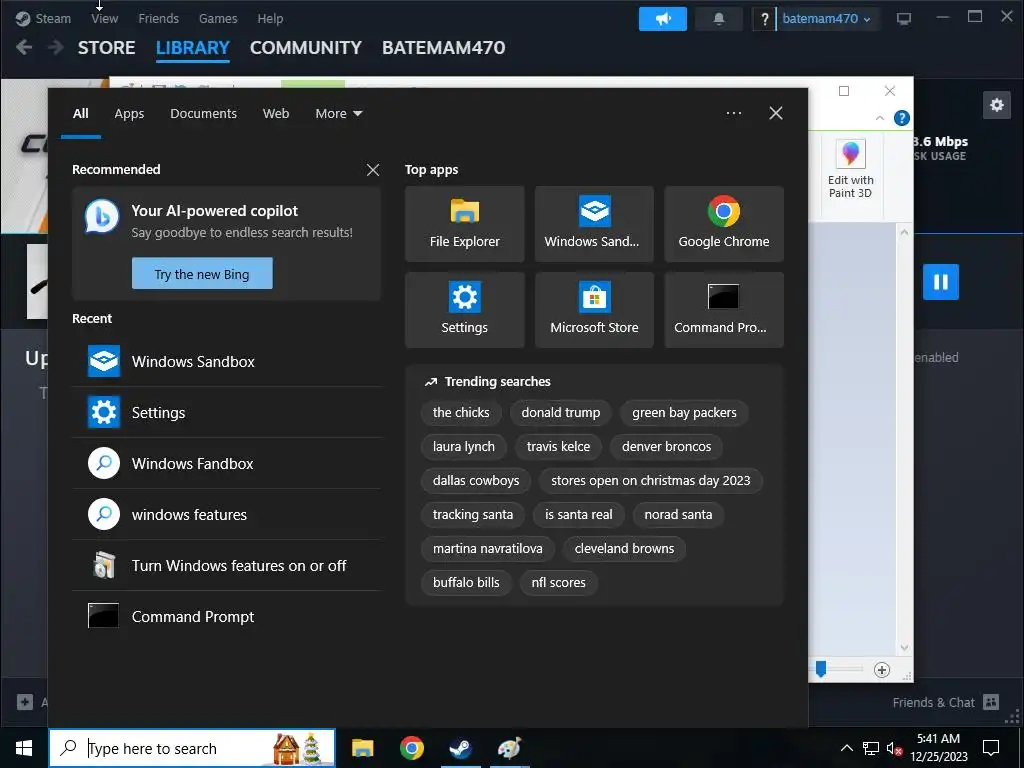Search trending topic denver broncos
This screenshot has height=768, width=1024.
point(666,447)
